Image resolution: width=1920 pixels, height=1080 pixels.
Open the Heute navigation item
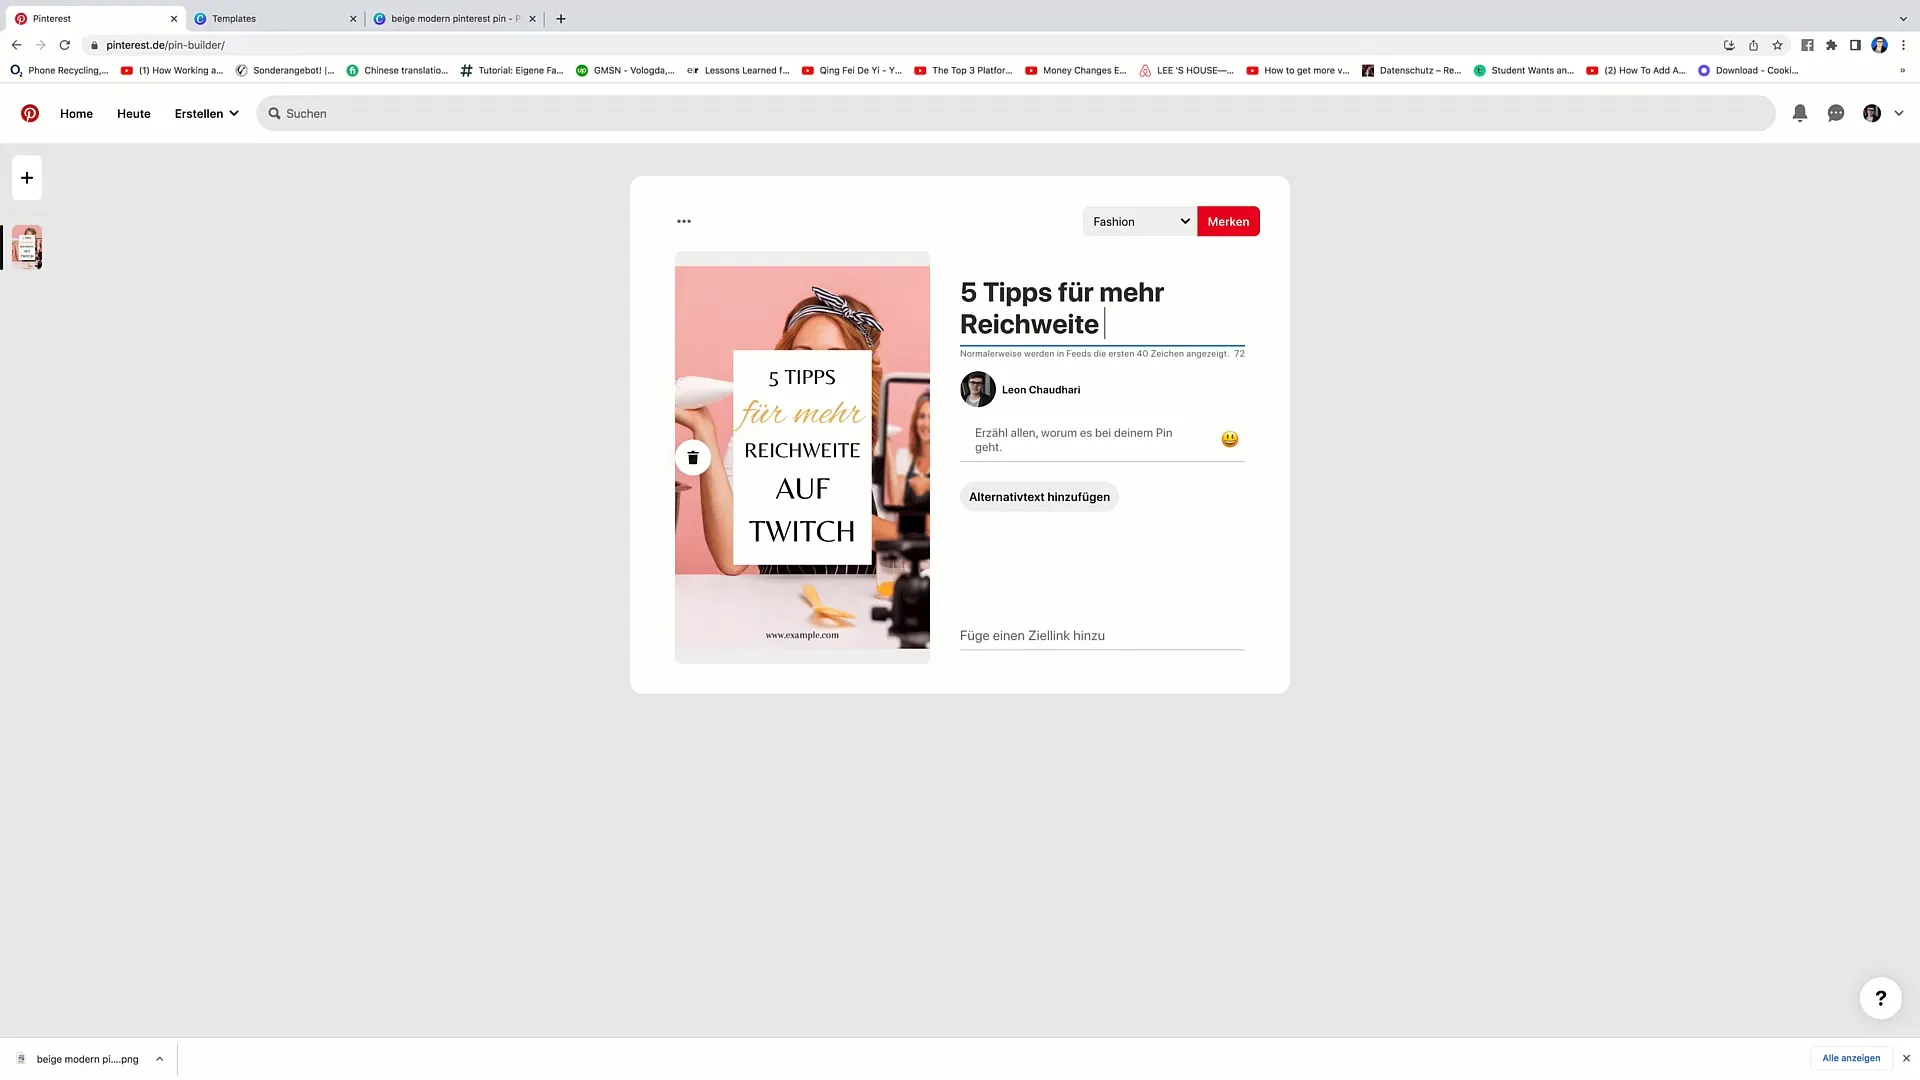coord(134,113)
